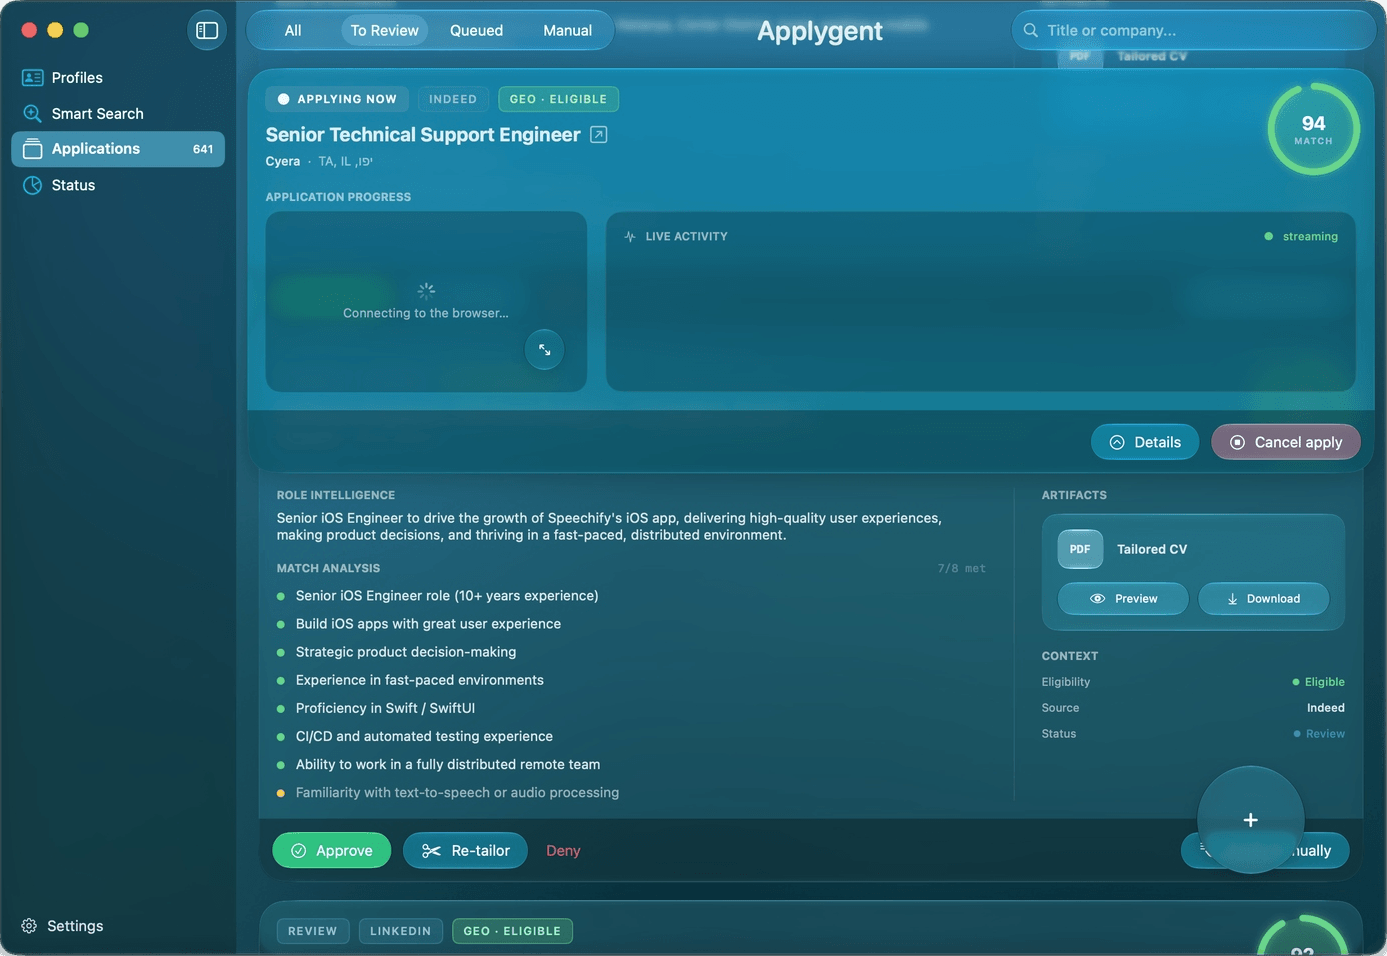Click 'CI/CD and automated testing experience' item
Image resolution: width=1387 pixels, height=956 pixels.
[424, 736]
